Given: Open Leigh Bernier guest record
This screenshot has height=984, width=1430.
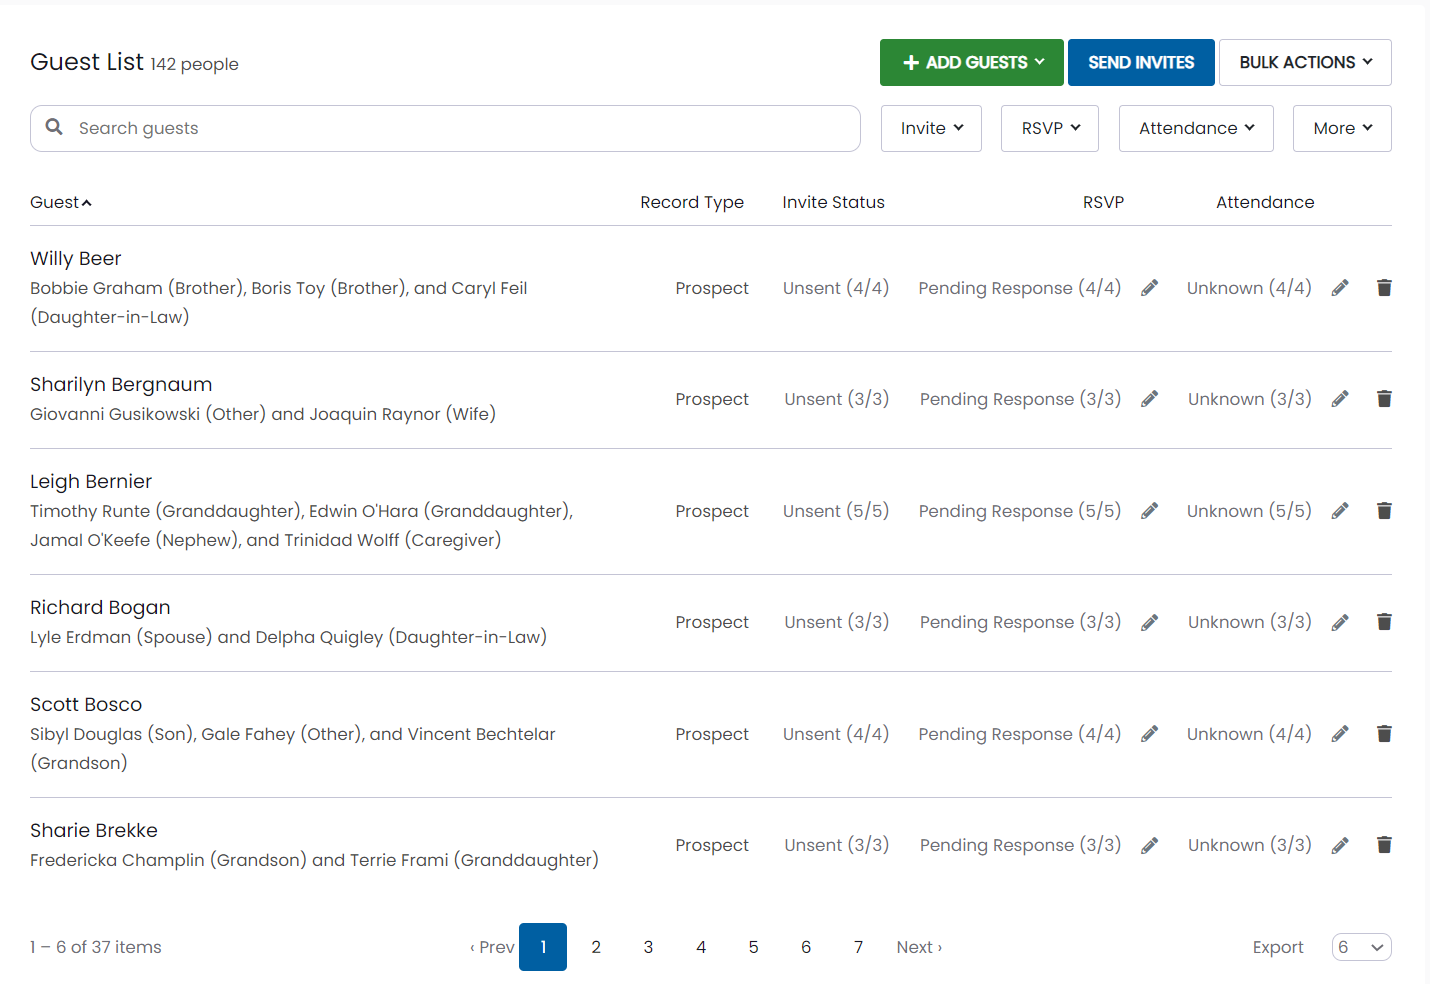Looking at the screenshot, I should tap(91, 481).
